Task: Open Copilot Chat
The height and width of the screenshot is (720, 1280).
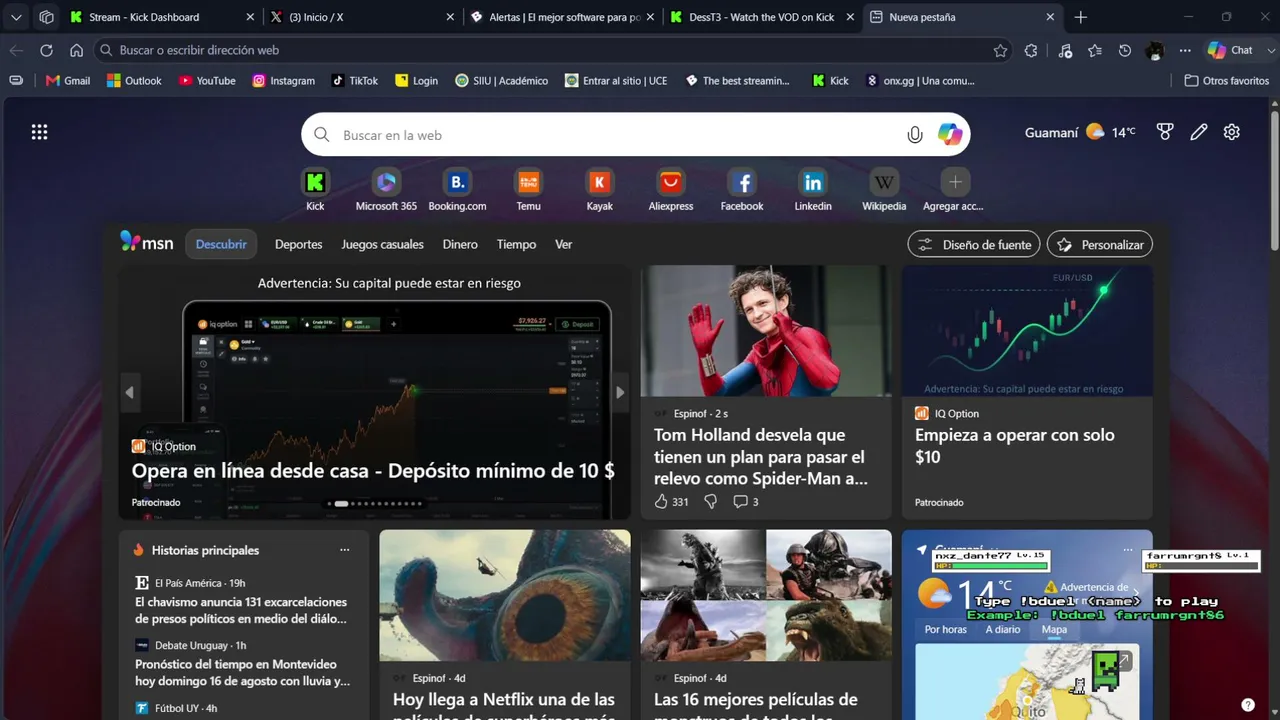Action: click(1230, 50)
